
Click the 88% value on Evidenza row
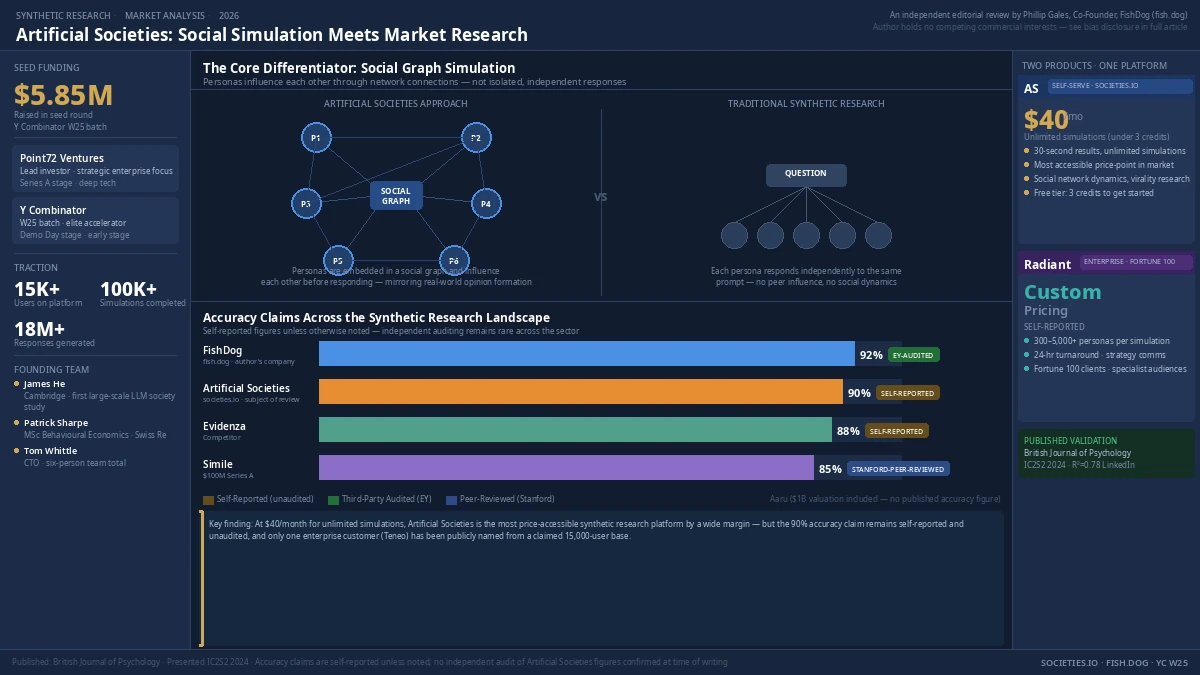click(848, 431)
